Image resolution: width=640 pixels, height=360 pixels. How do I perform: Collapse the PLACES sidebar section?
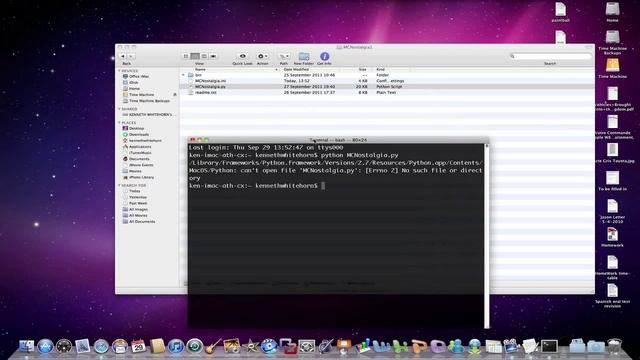[x=120, y=122]
